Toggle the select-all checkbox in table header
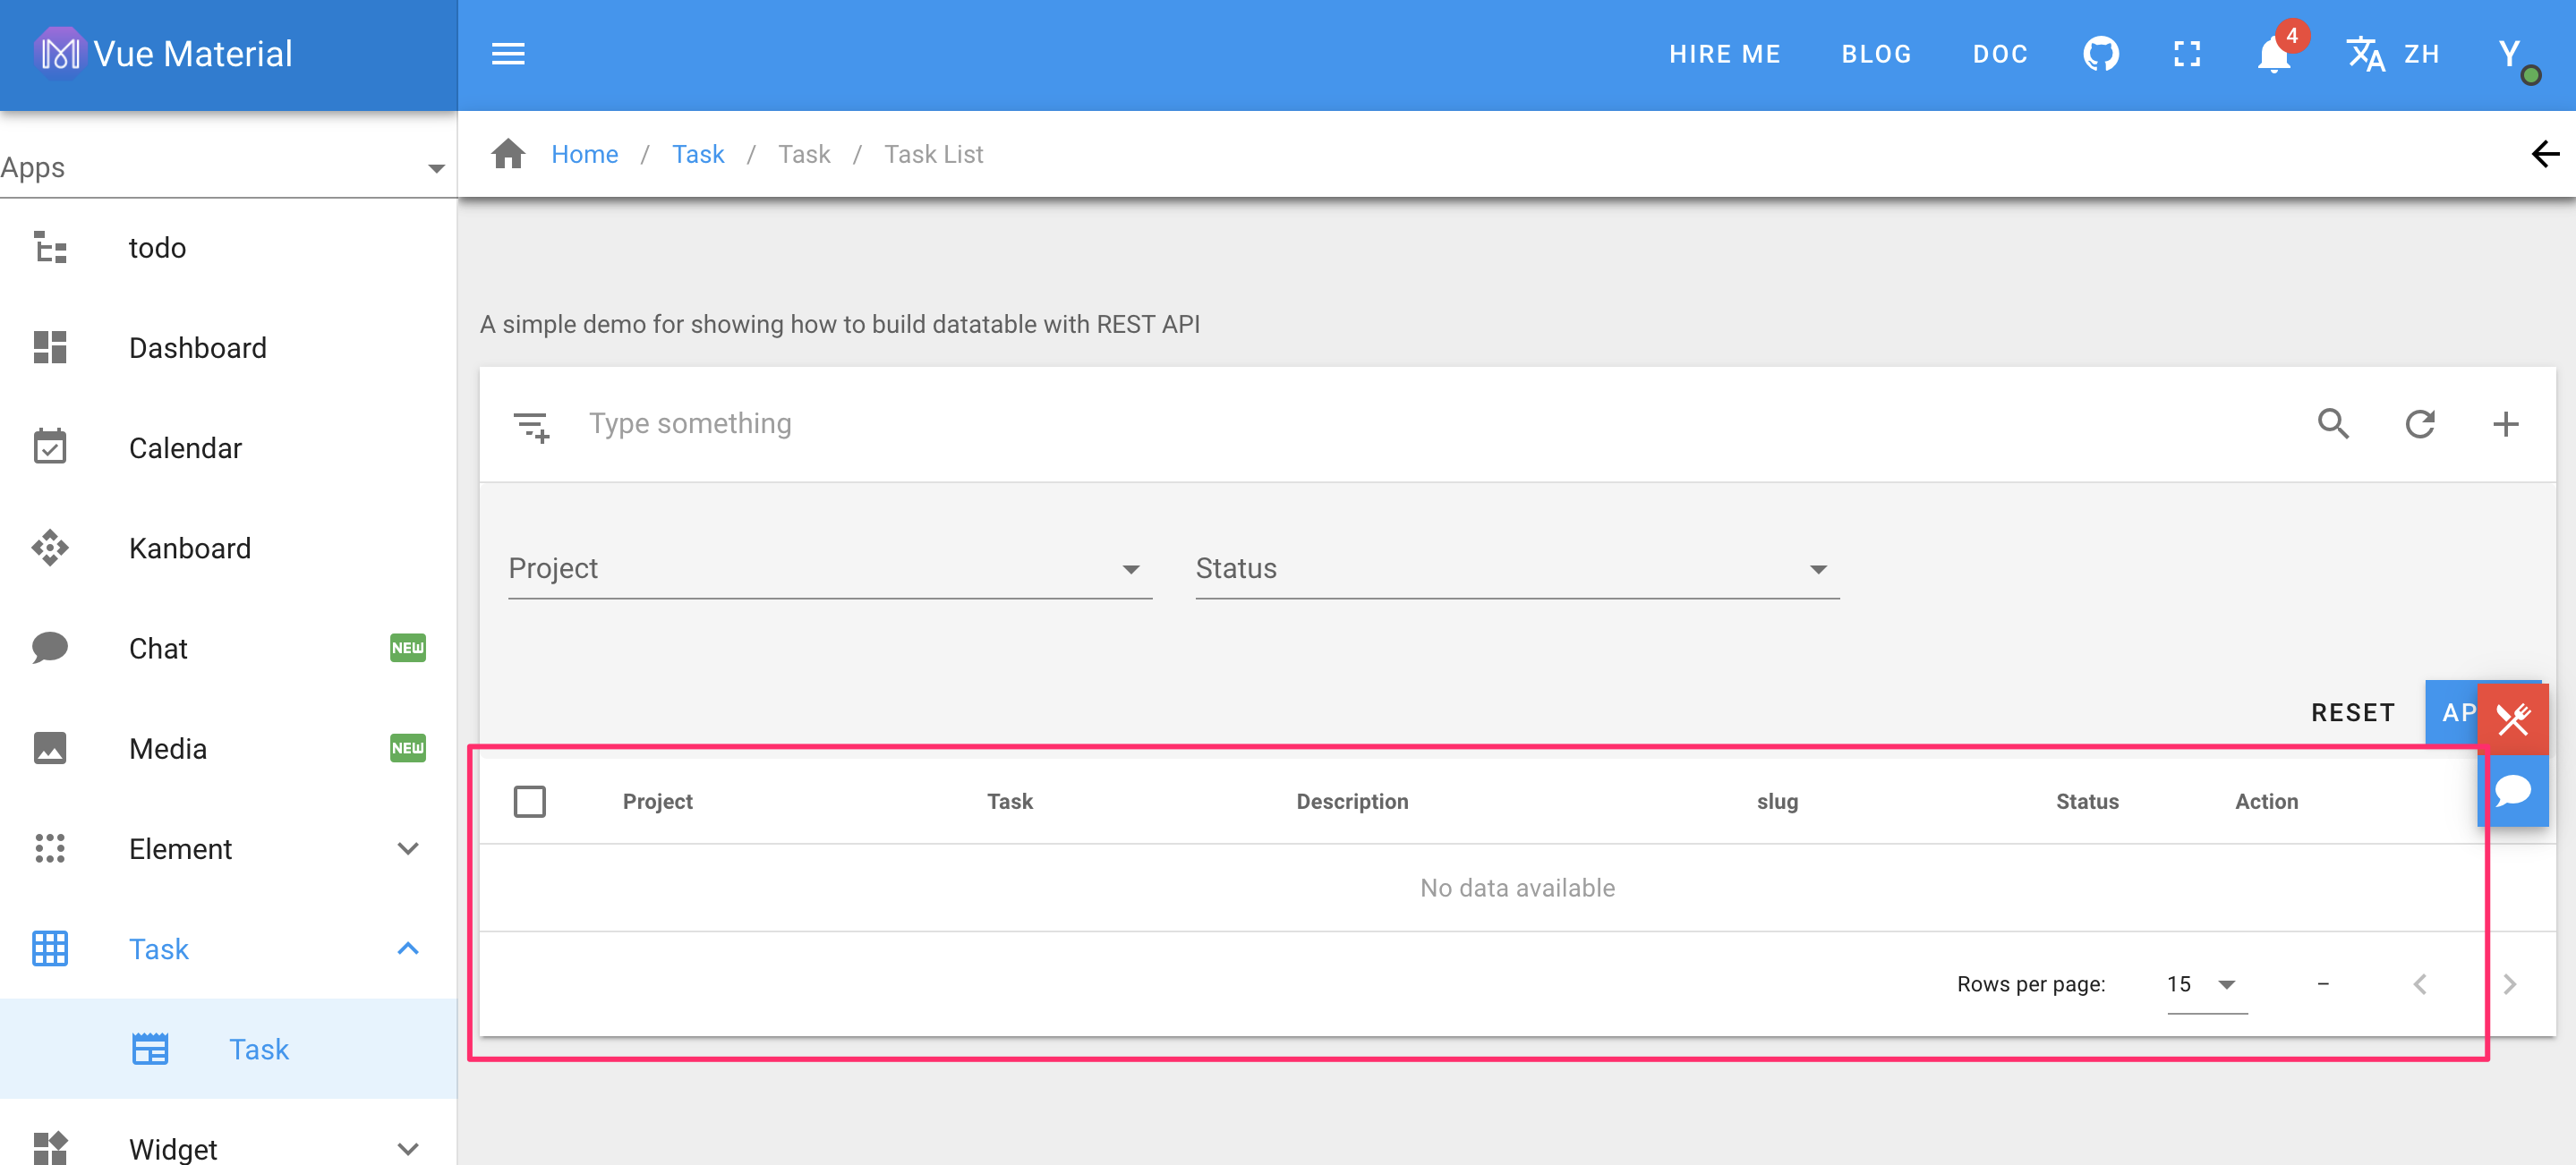2576x1165 pixels. 530,801
